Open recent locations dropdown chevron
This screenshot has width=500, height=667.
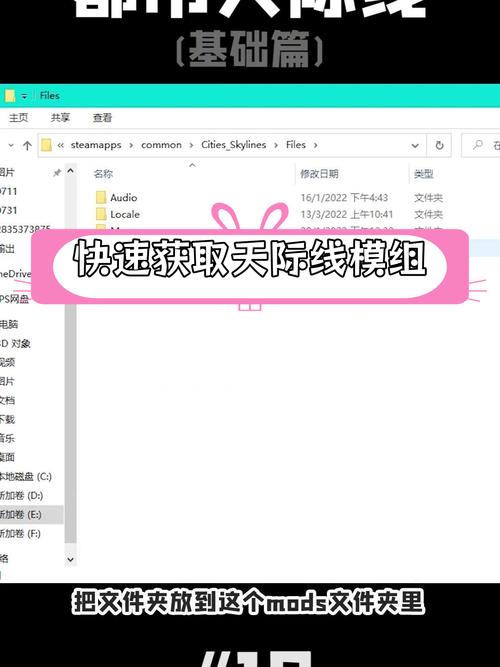(11, 145)
